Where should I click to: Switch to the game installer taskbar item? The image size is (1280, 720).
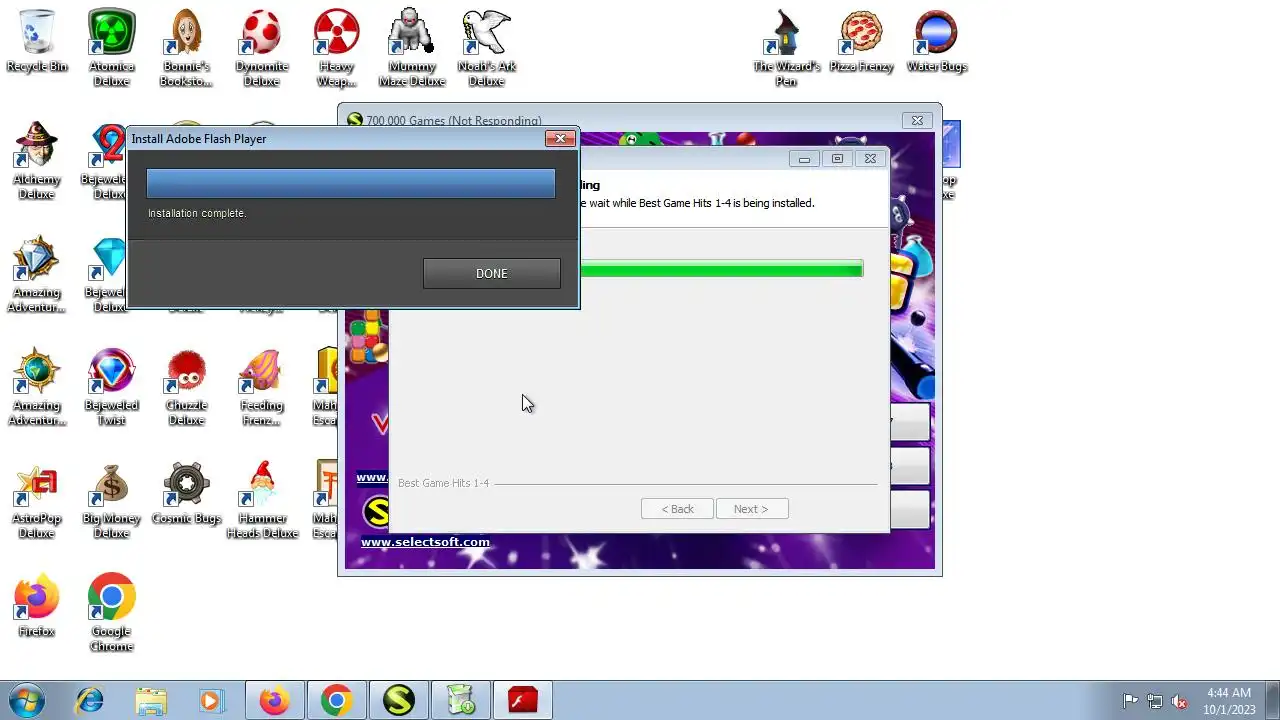[x=461, y=701]
